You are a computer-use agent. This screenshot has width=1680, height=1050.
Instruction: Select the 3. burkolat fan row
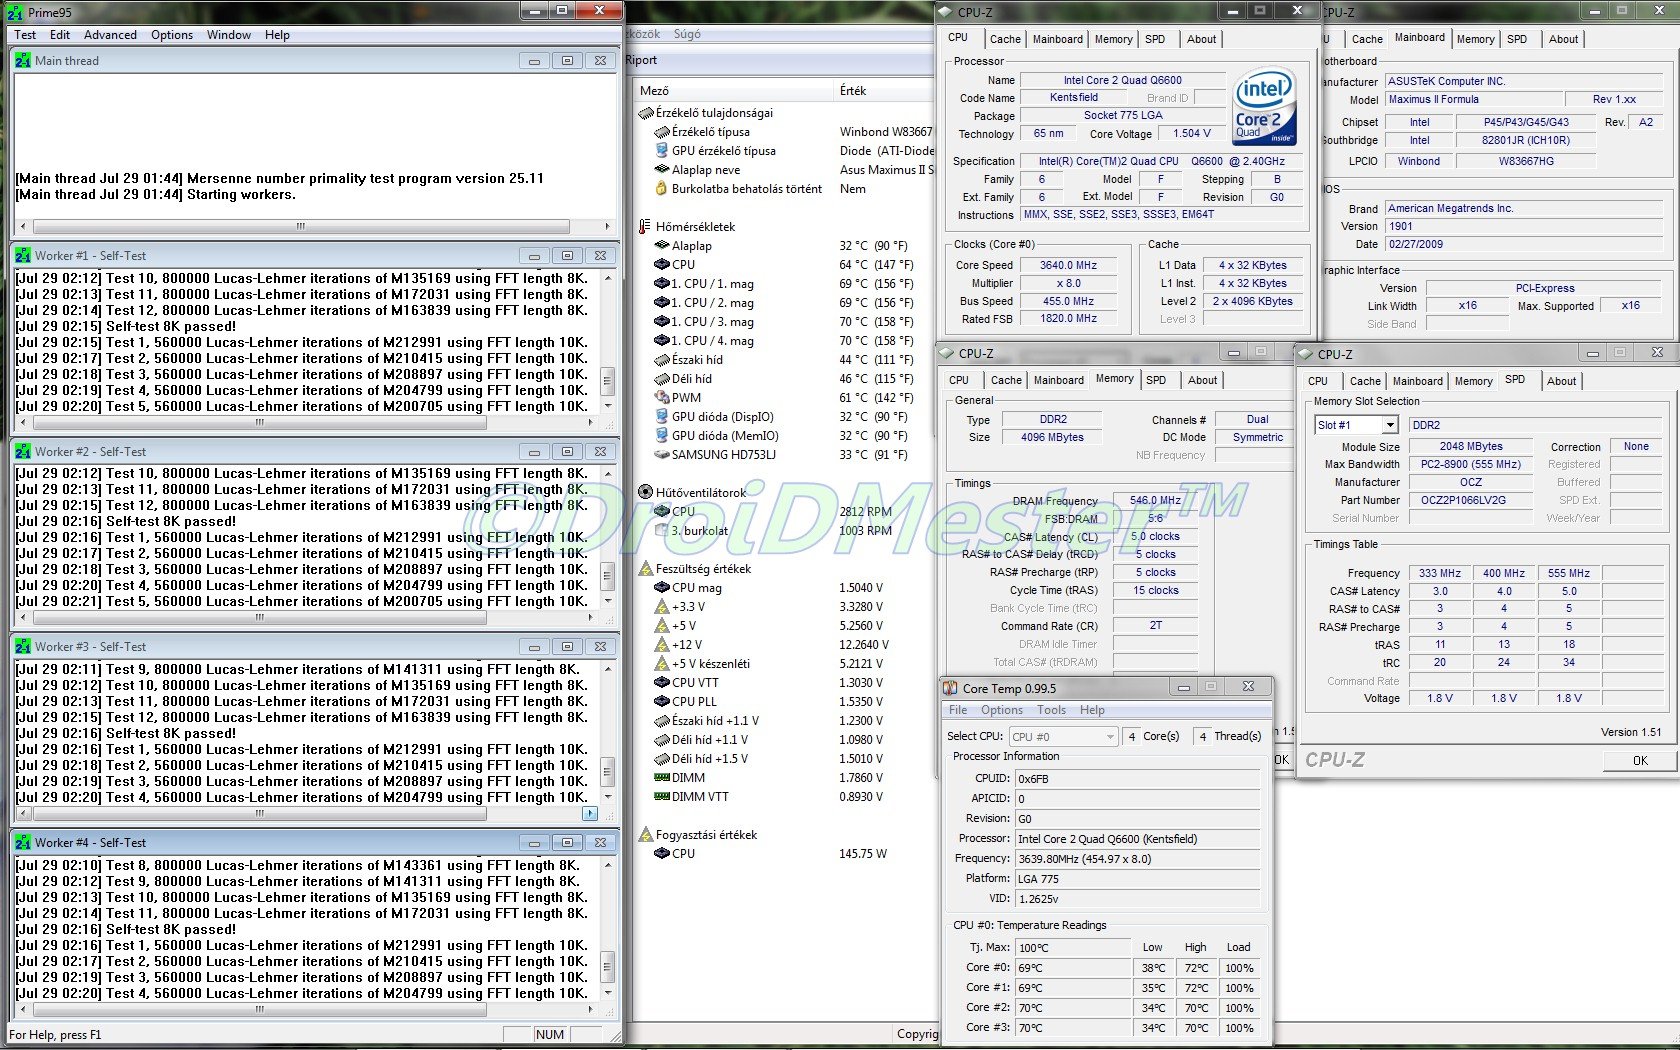coord(785,531)
